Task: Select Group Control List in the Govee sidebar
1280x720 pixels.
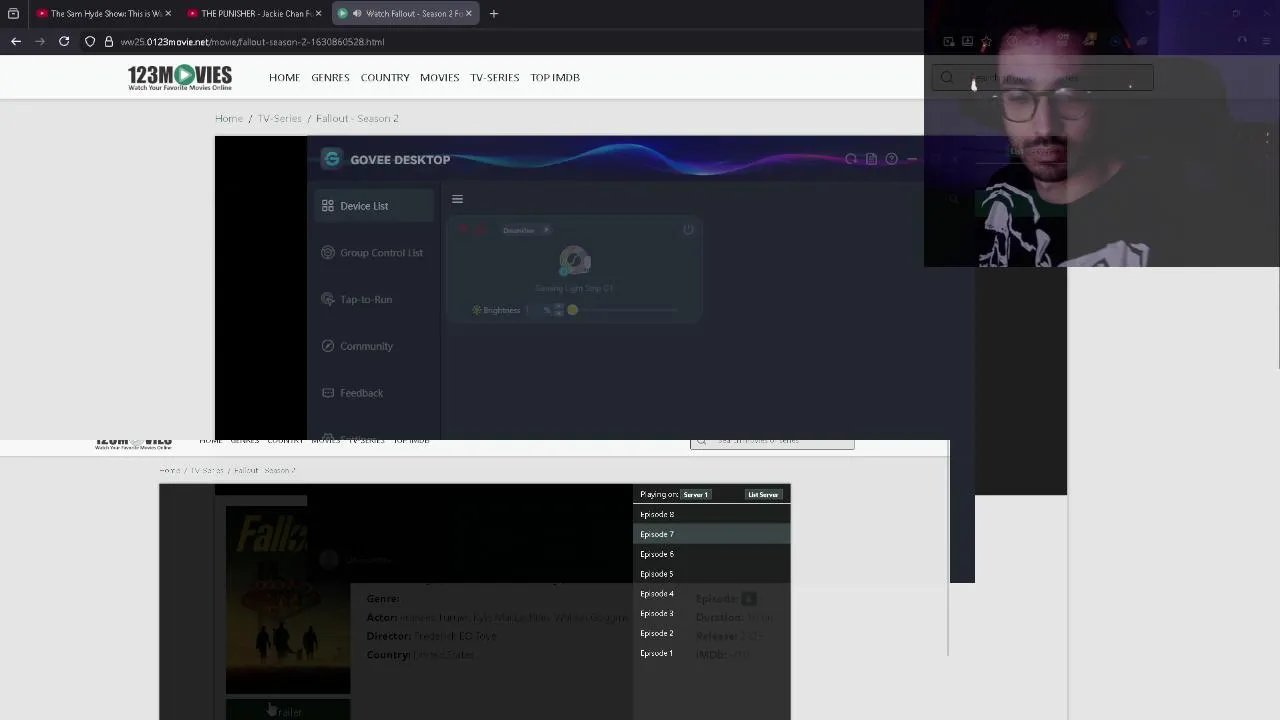Action: pos(373,253)
